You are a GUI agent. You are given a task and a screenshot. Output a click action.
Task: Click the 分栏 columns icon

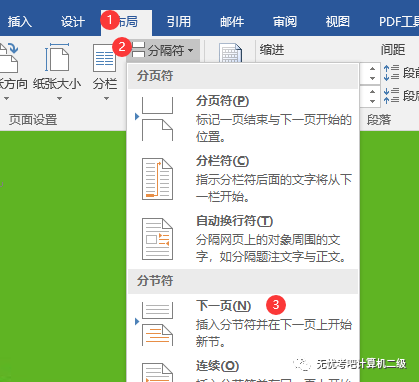(x=105, y=58)
